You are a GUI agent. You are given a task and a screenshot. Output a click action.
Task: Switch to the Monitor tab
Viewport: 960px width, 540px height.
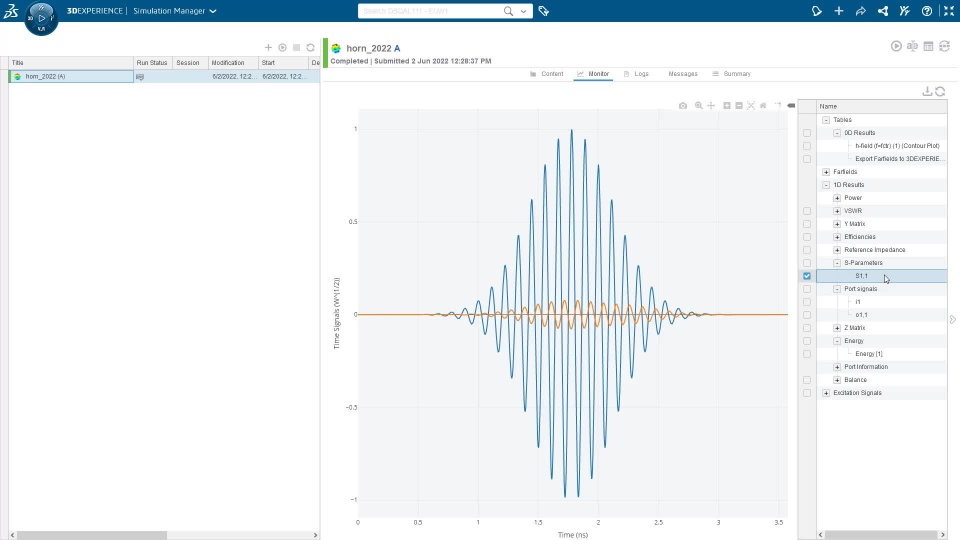593,73
